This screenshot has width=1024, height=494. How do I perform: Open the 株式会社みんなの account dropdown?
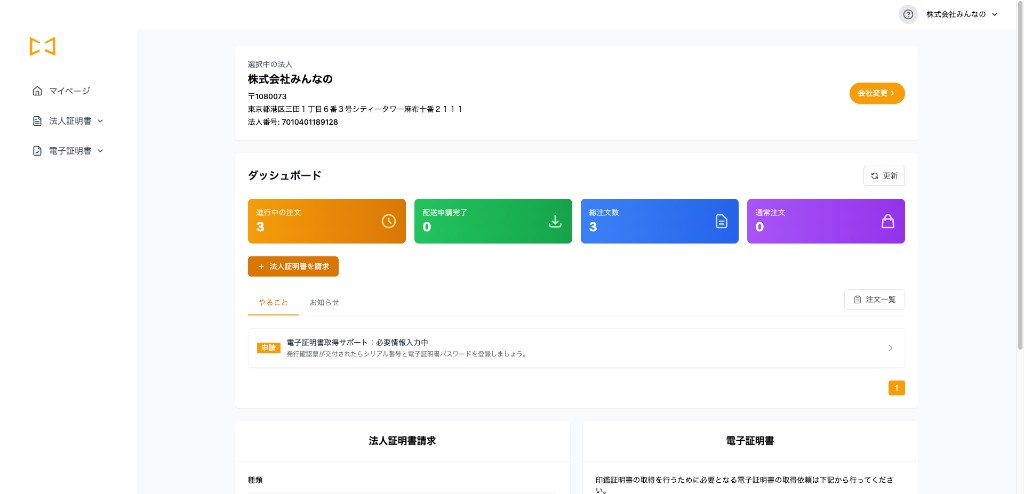coord(961,14)
